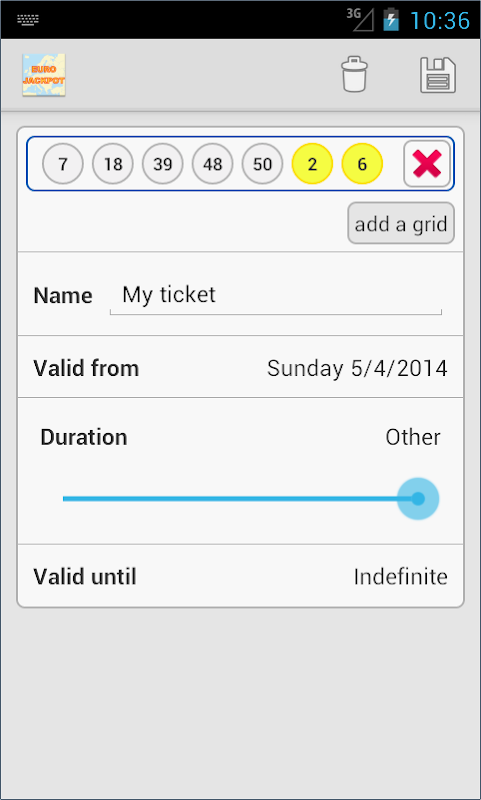
Task: Tap the trash can delete icon
Action: pos(355,74)
